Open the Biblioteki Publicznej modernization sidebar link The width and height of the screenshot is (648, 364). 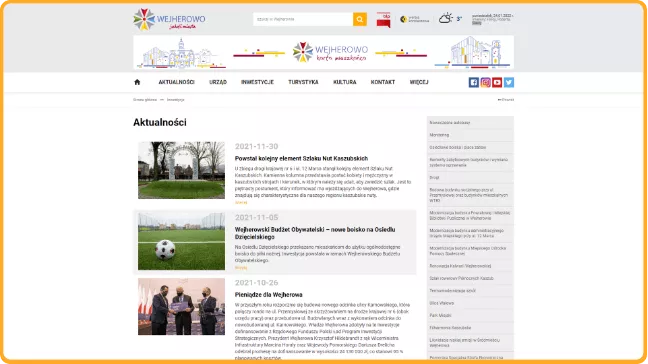point(470,215)
